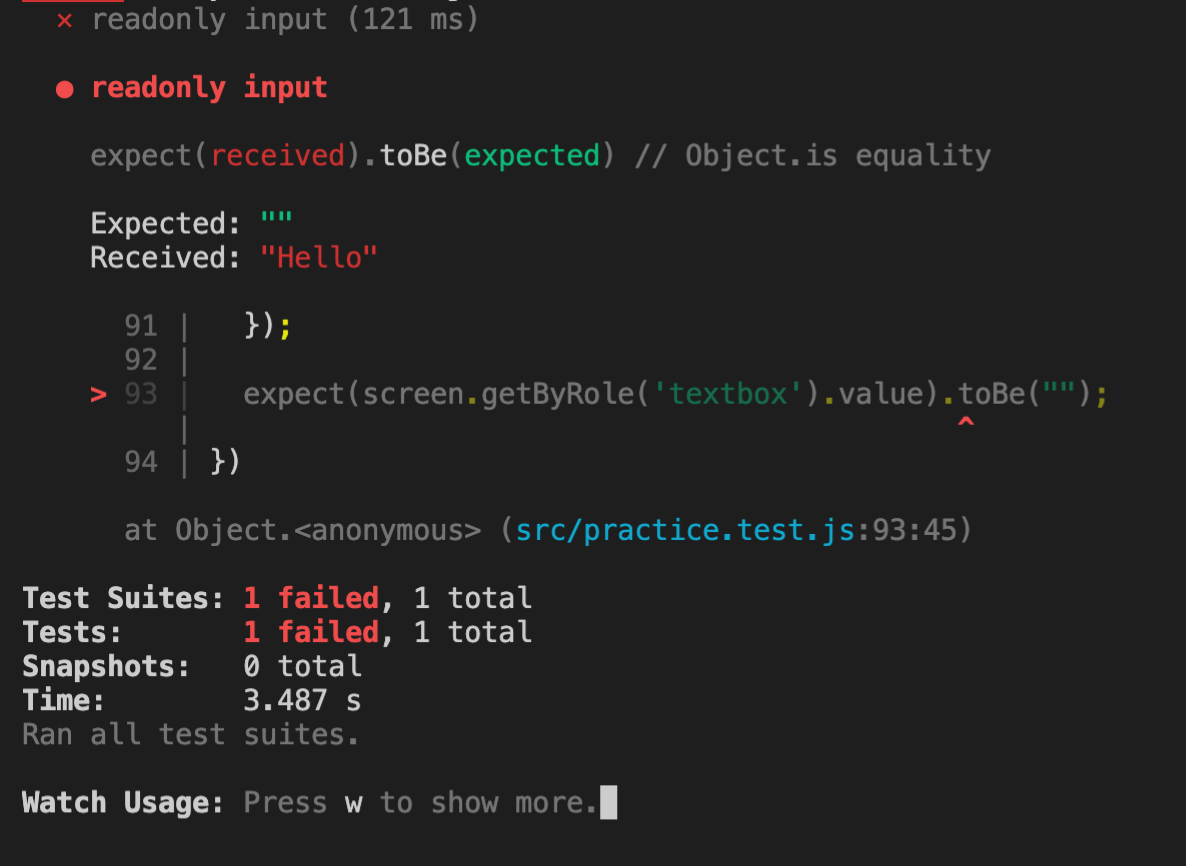Click the 'Ran all test suites.' text

tap(190, 734)
